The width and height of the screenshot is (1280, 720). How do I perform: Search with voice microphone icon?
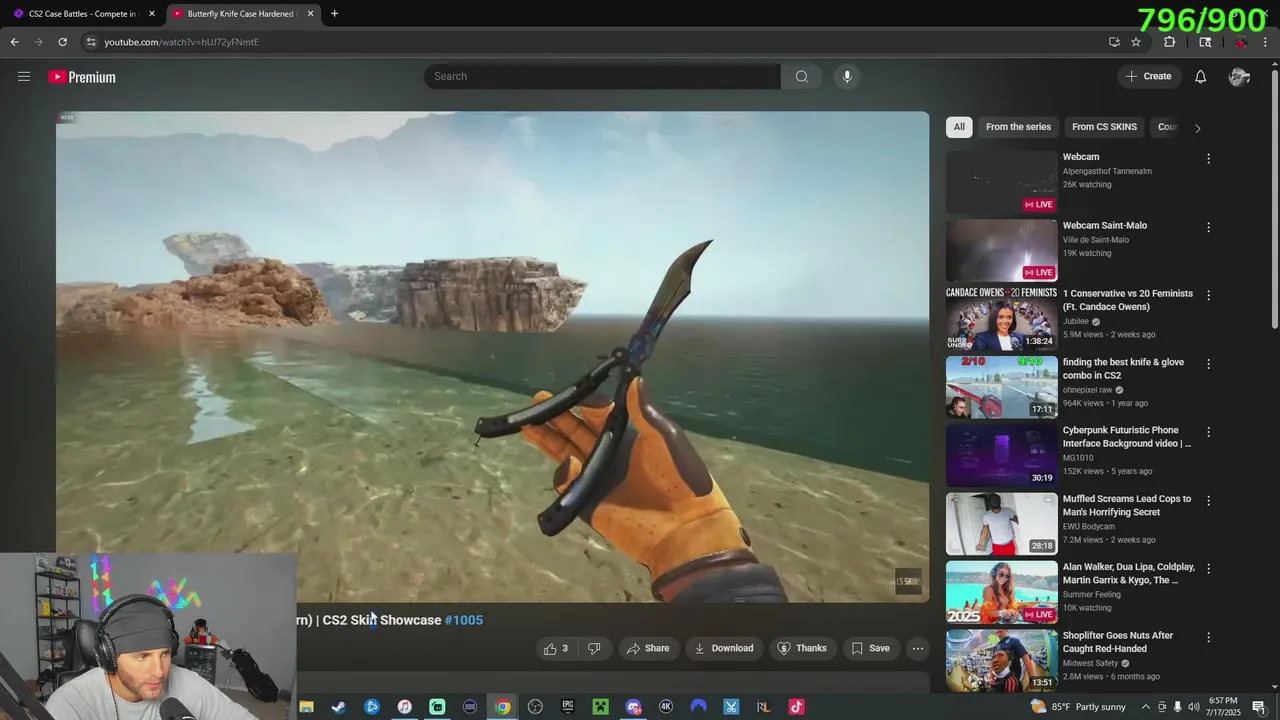click(x=847, y=76)
